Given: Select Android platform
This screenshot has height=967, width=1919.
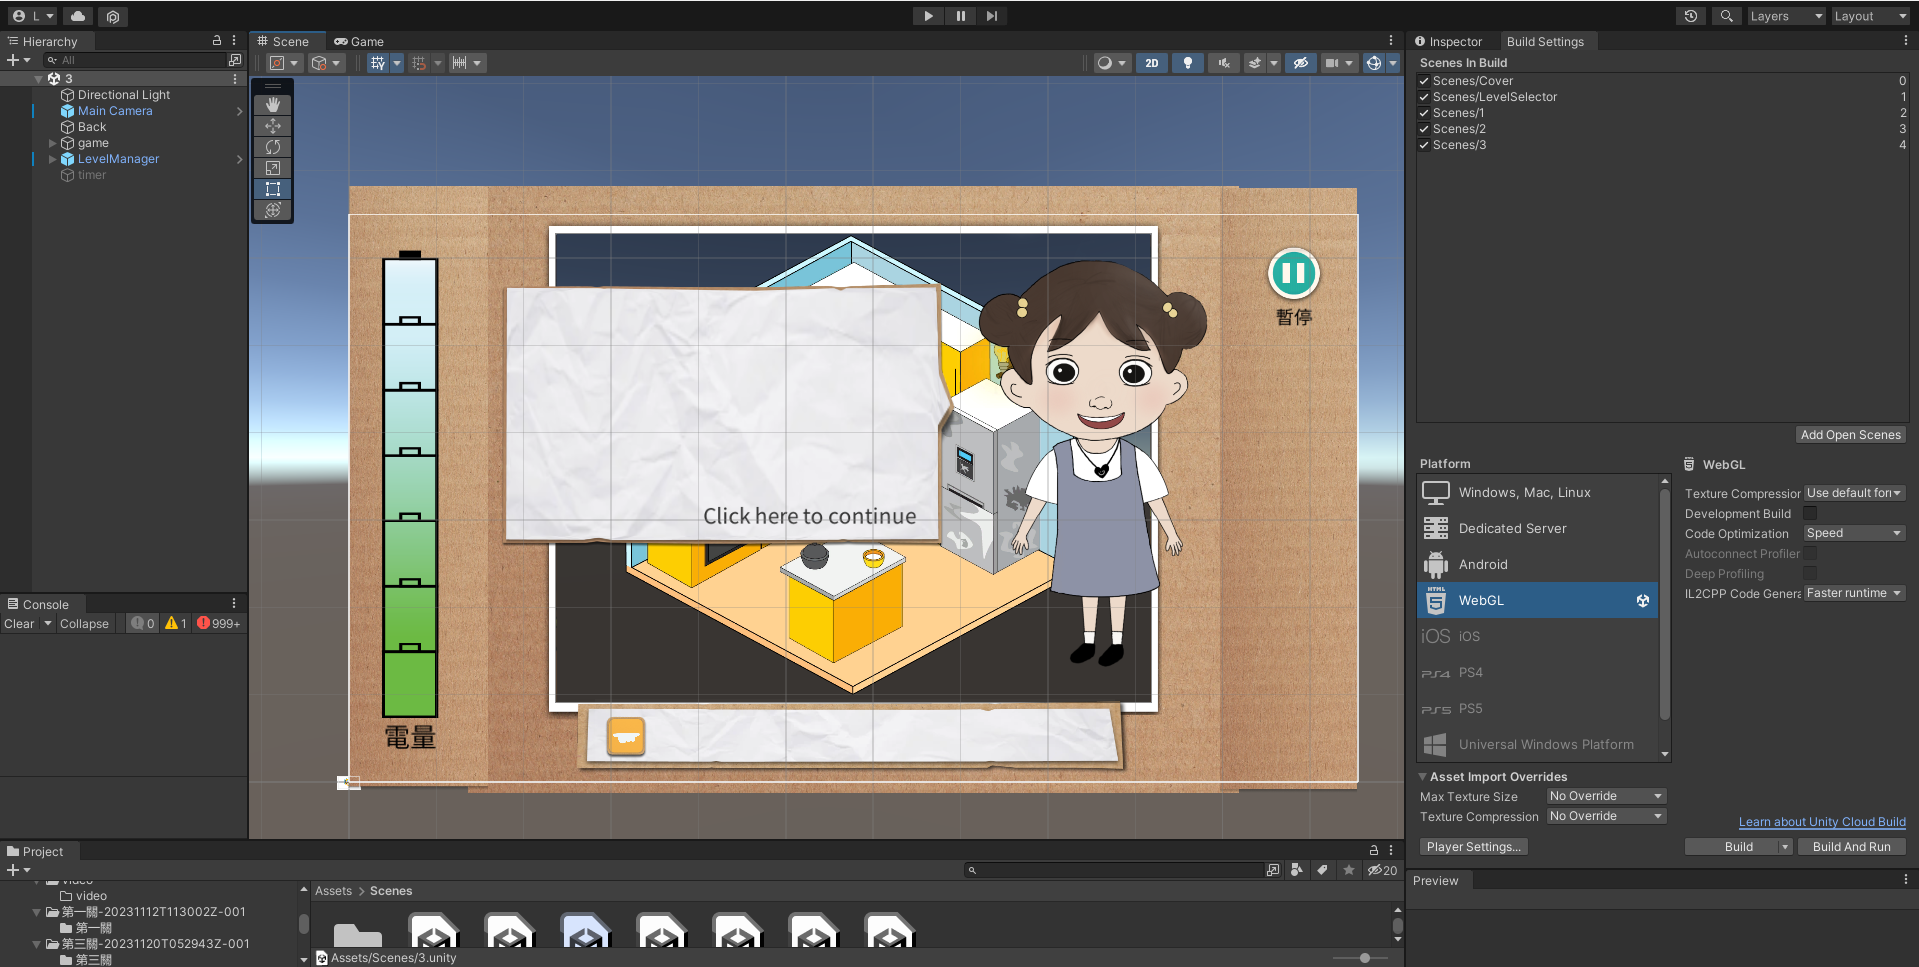Looking at the screenshot, I should [1538, 564].
